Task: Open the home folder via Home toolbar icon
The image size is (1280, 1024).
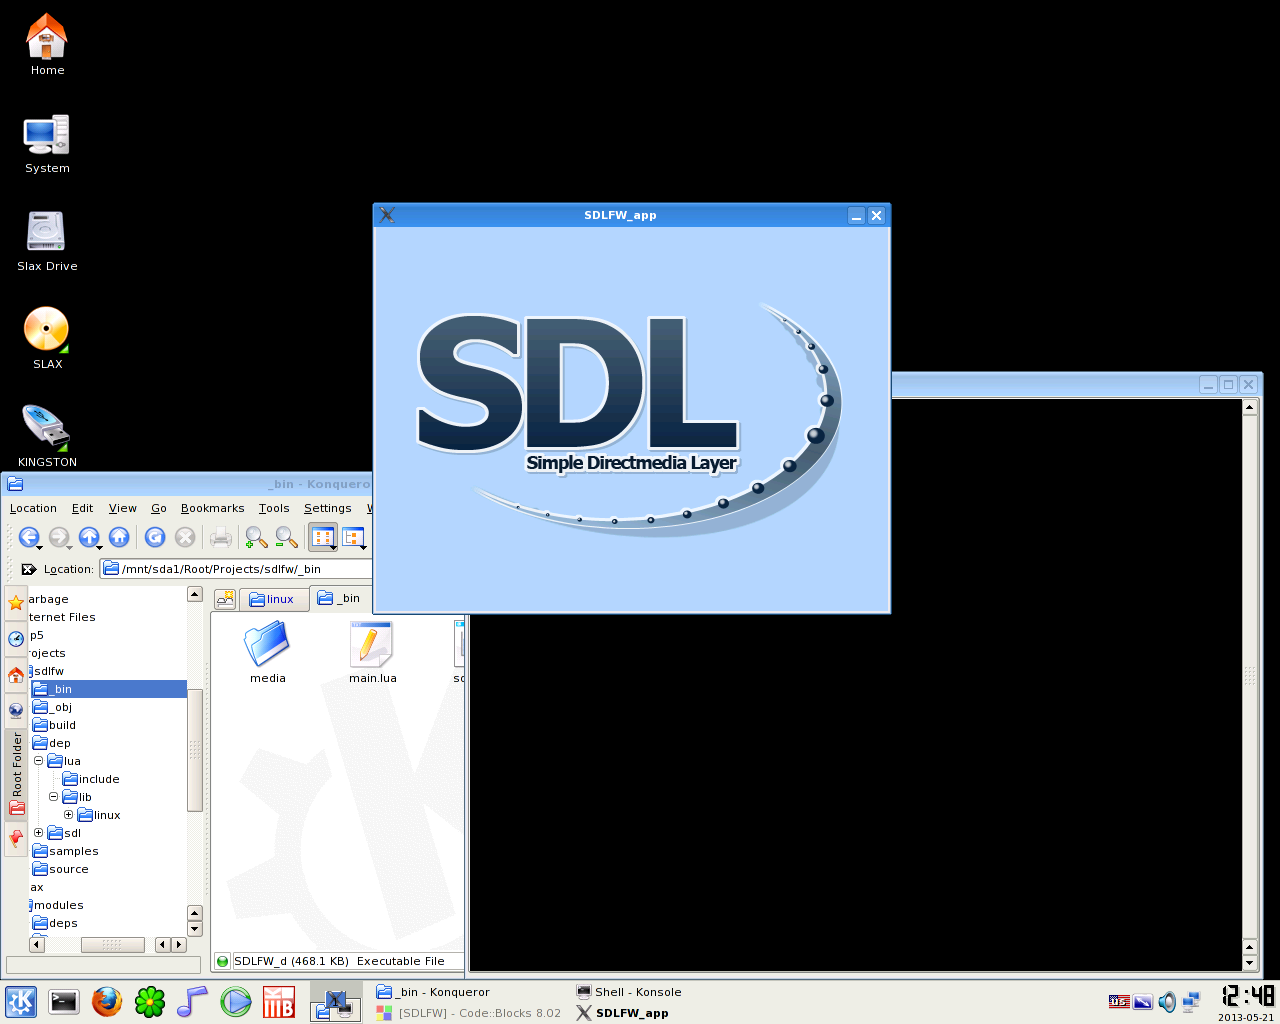Action: [119, 537]
